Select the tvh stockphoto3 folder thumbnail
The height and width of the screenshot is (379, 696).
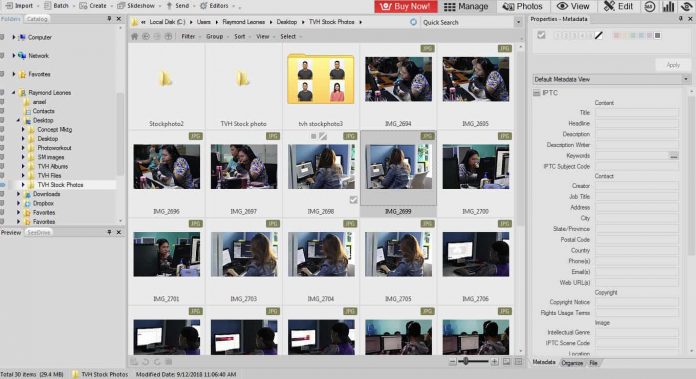(x=320, y=87)
